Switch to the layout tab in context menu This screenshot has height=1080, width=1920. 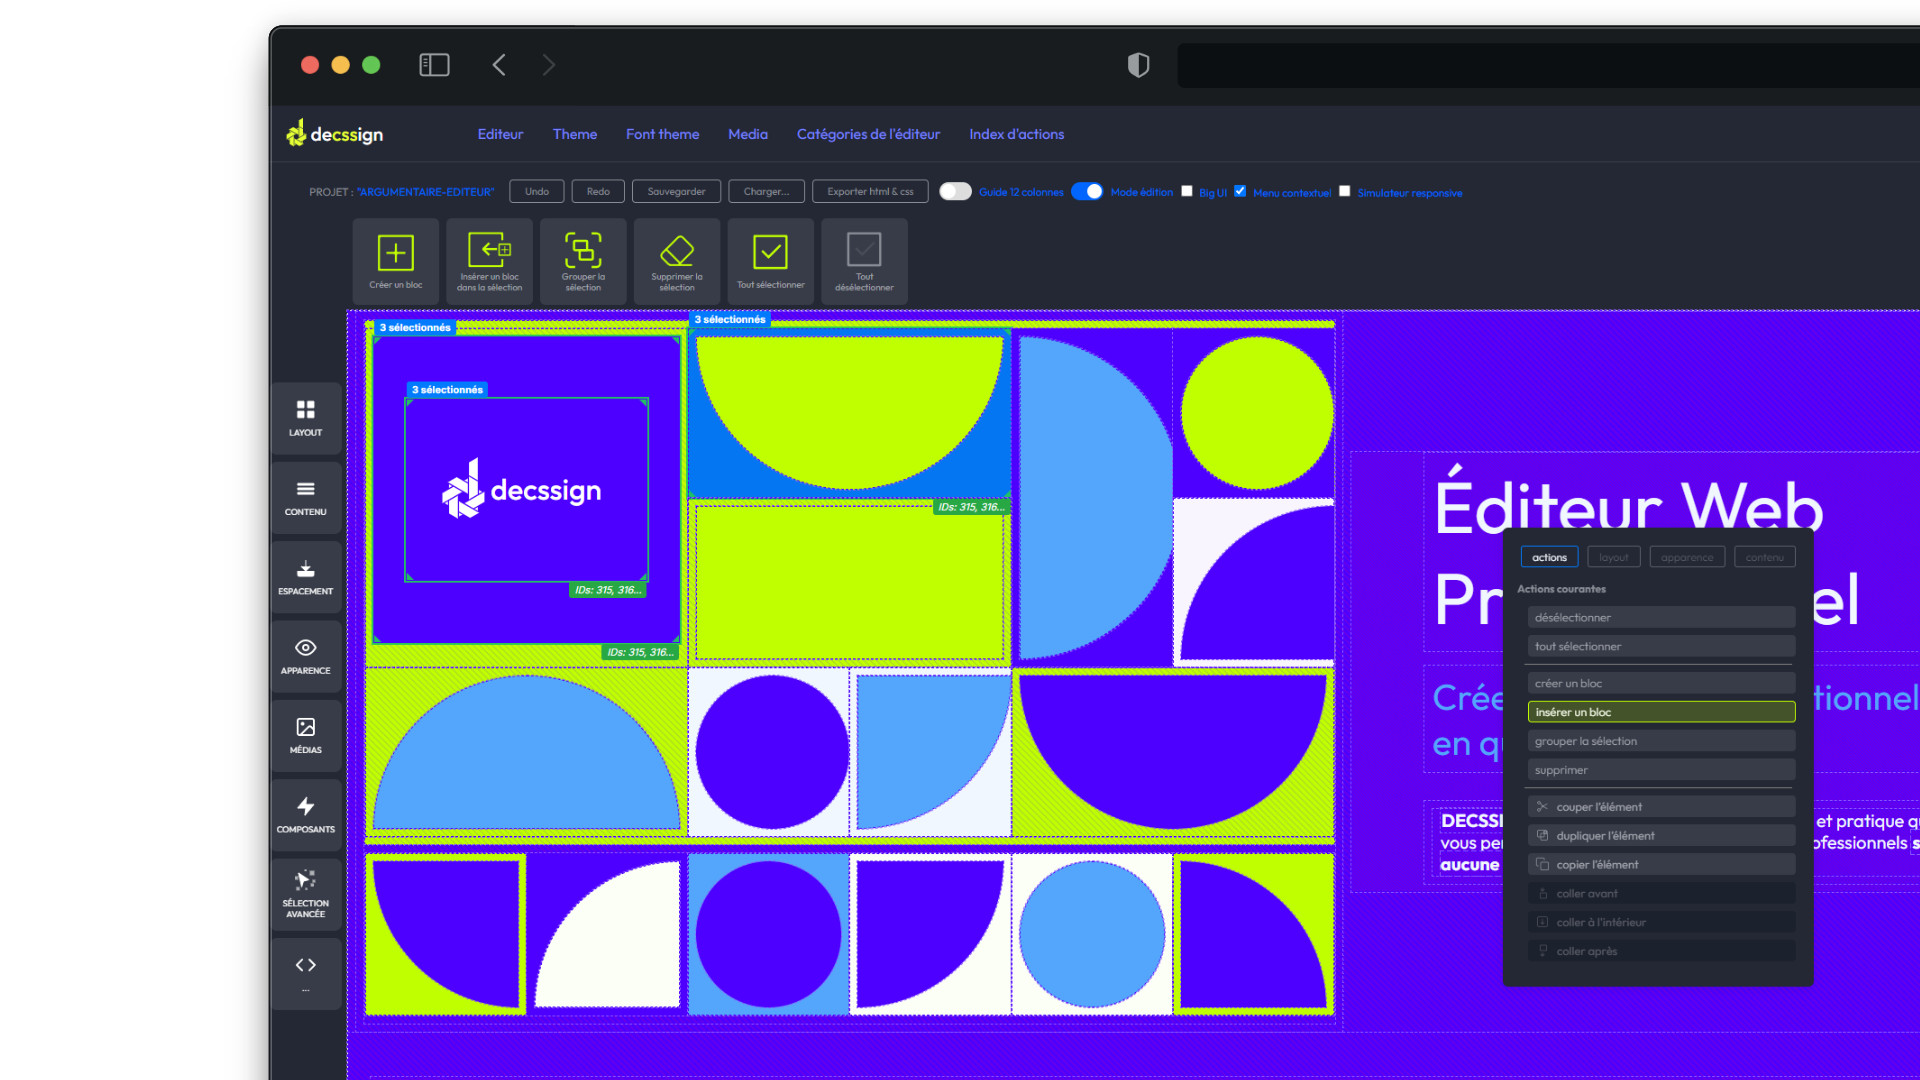coord(1613,557)
